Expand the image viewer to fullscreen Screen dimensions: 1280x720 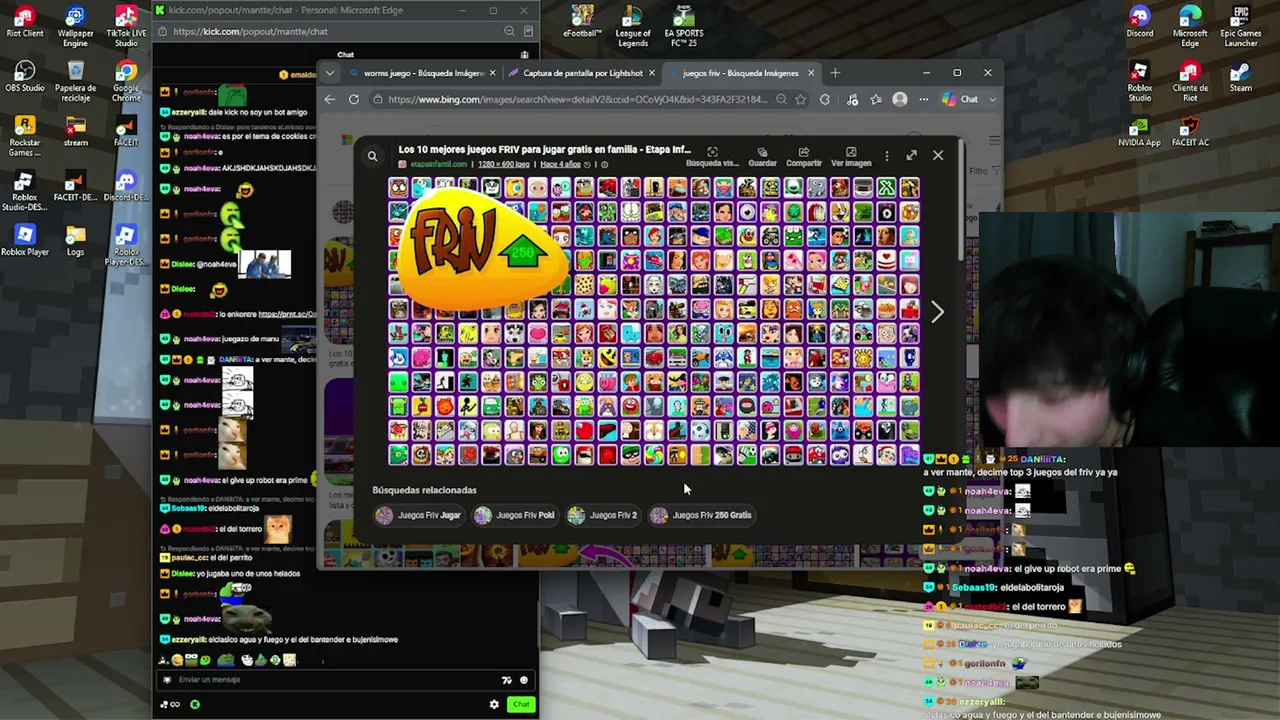point(911,155)
